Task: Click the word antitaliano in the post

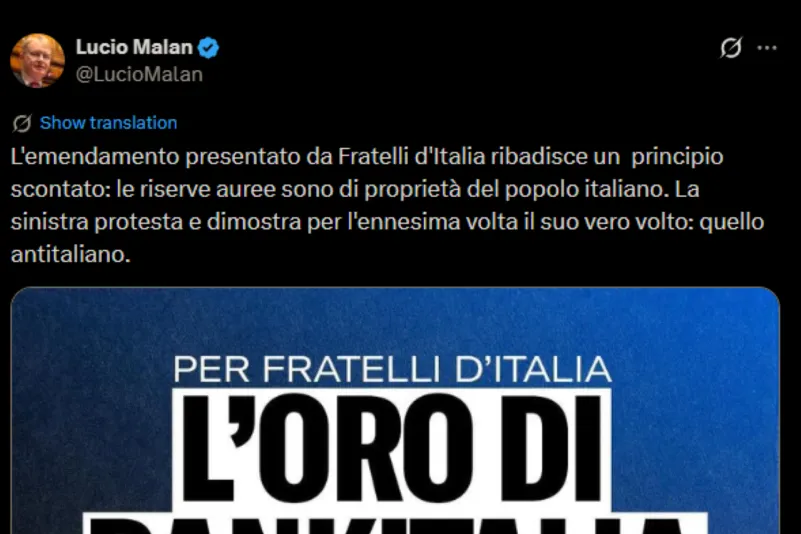Action: click(70, 254)
